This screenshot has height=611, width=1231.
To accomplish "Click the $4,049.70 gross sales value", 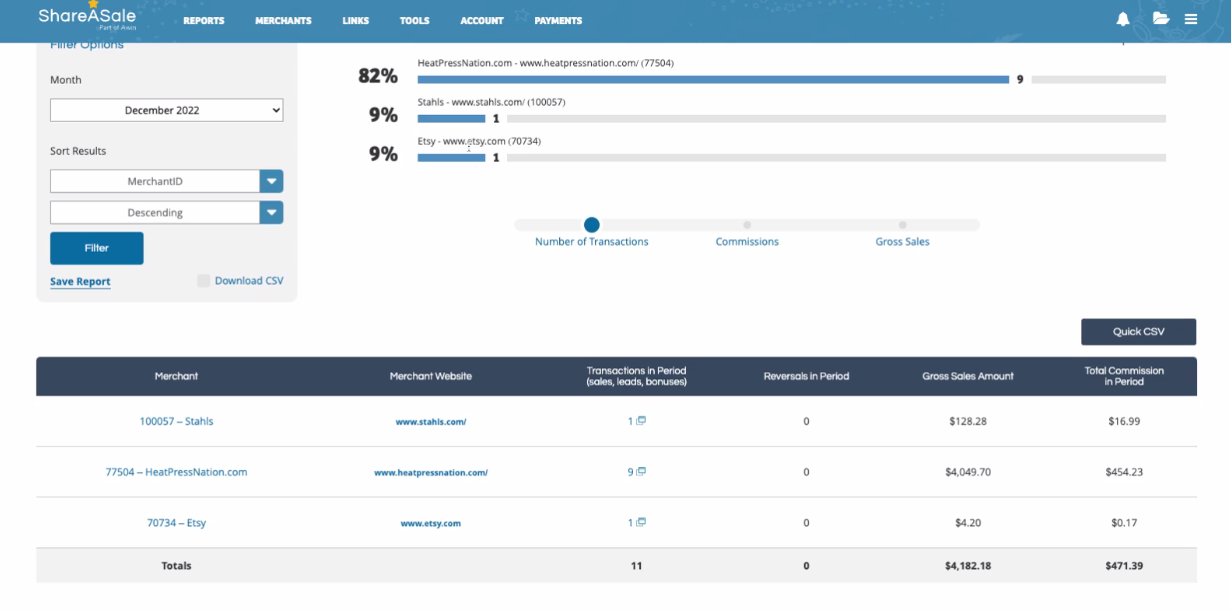I will click(x=968, y=472).
